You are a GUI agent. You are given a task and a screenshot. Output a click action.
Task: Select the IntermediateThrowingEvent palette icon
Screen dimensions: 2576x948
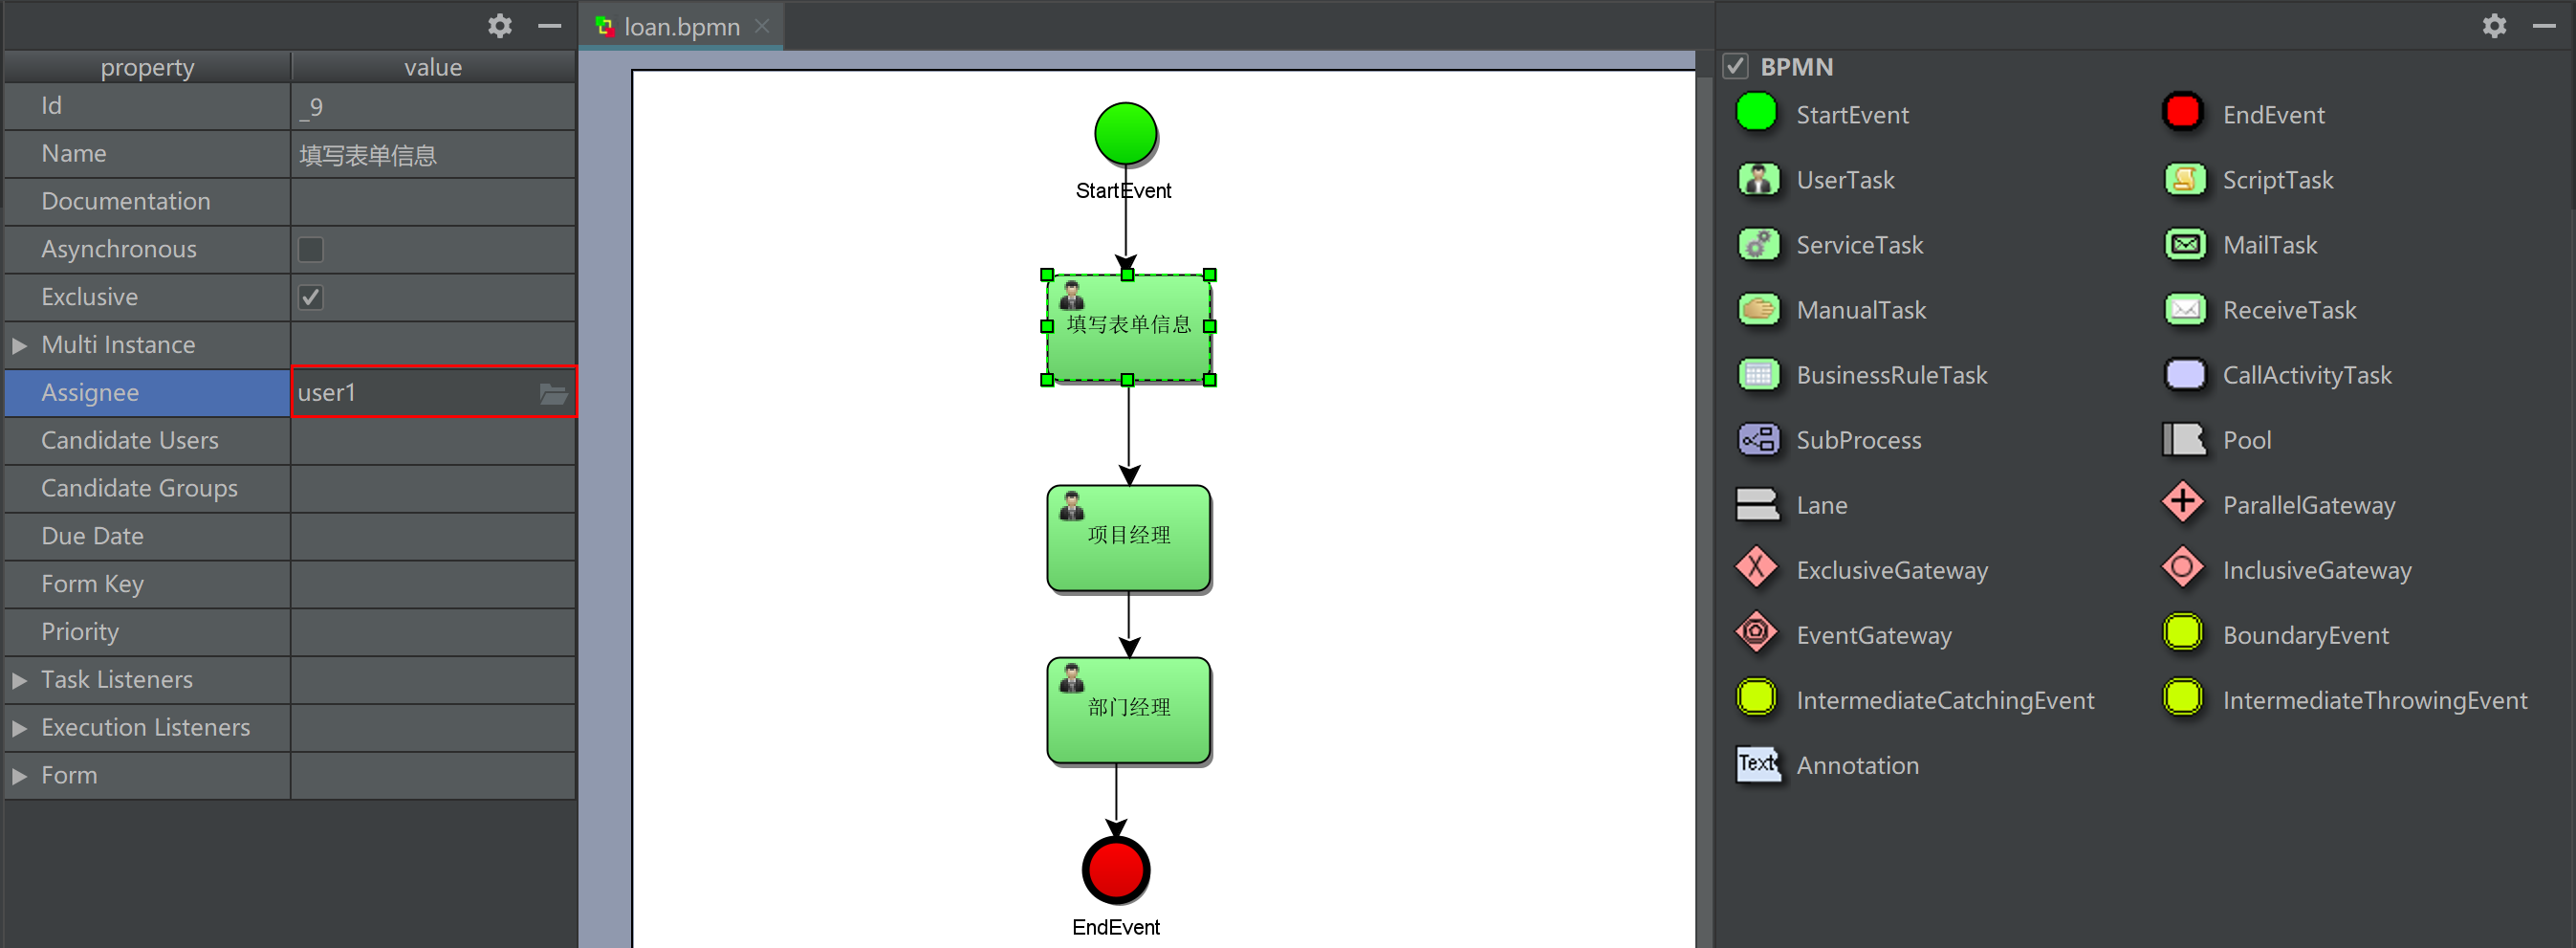click(x=2182, y=698)
